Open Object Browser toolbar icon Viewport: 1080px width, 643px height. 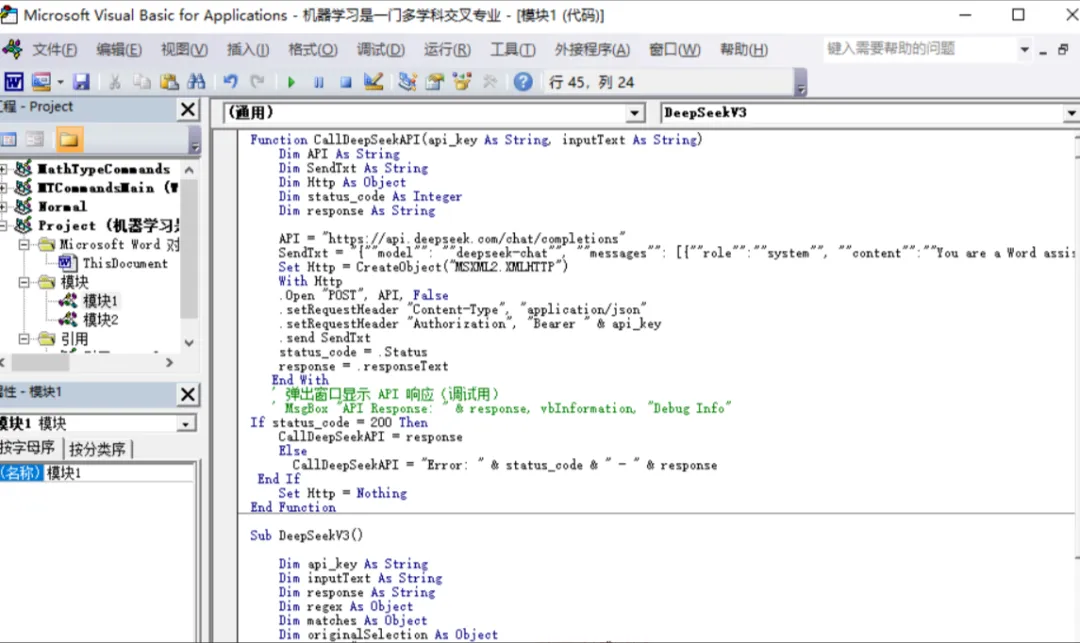pos(461,82)
